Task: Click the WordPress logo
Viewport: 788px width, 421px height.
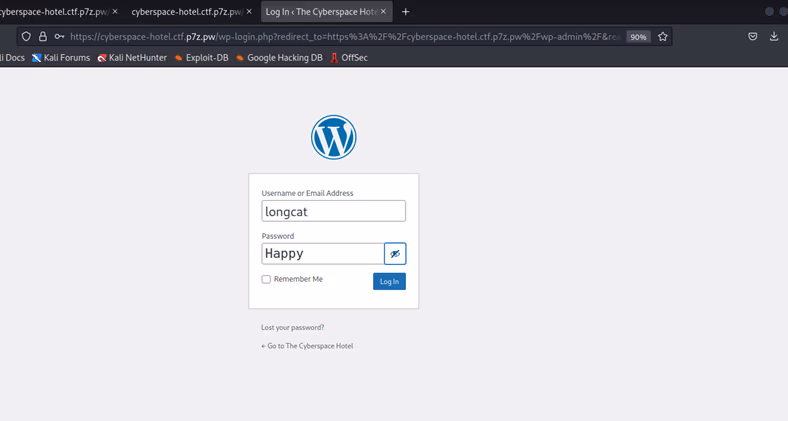Action: 334,137
